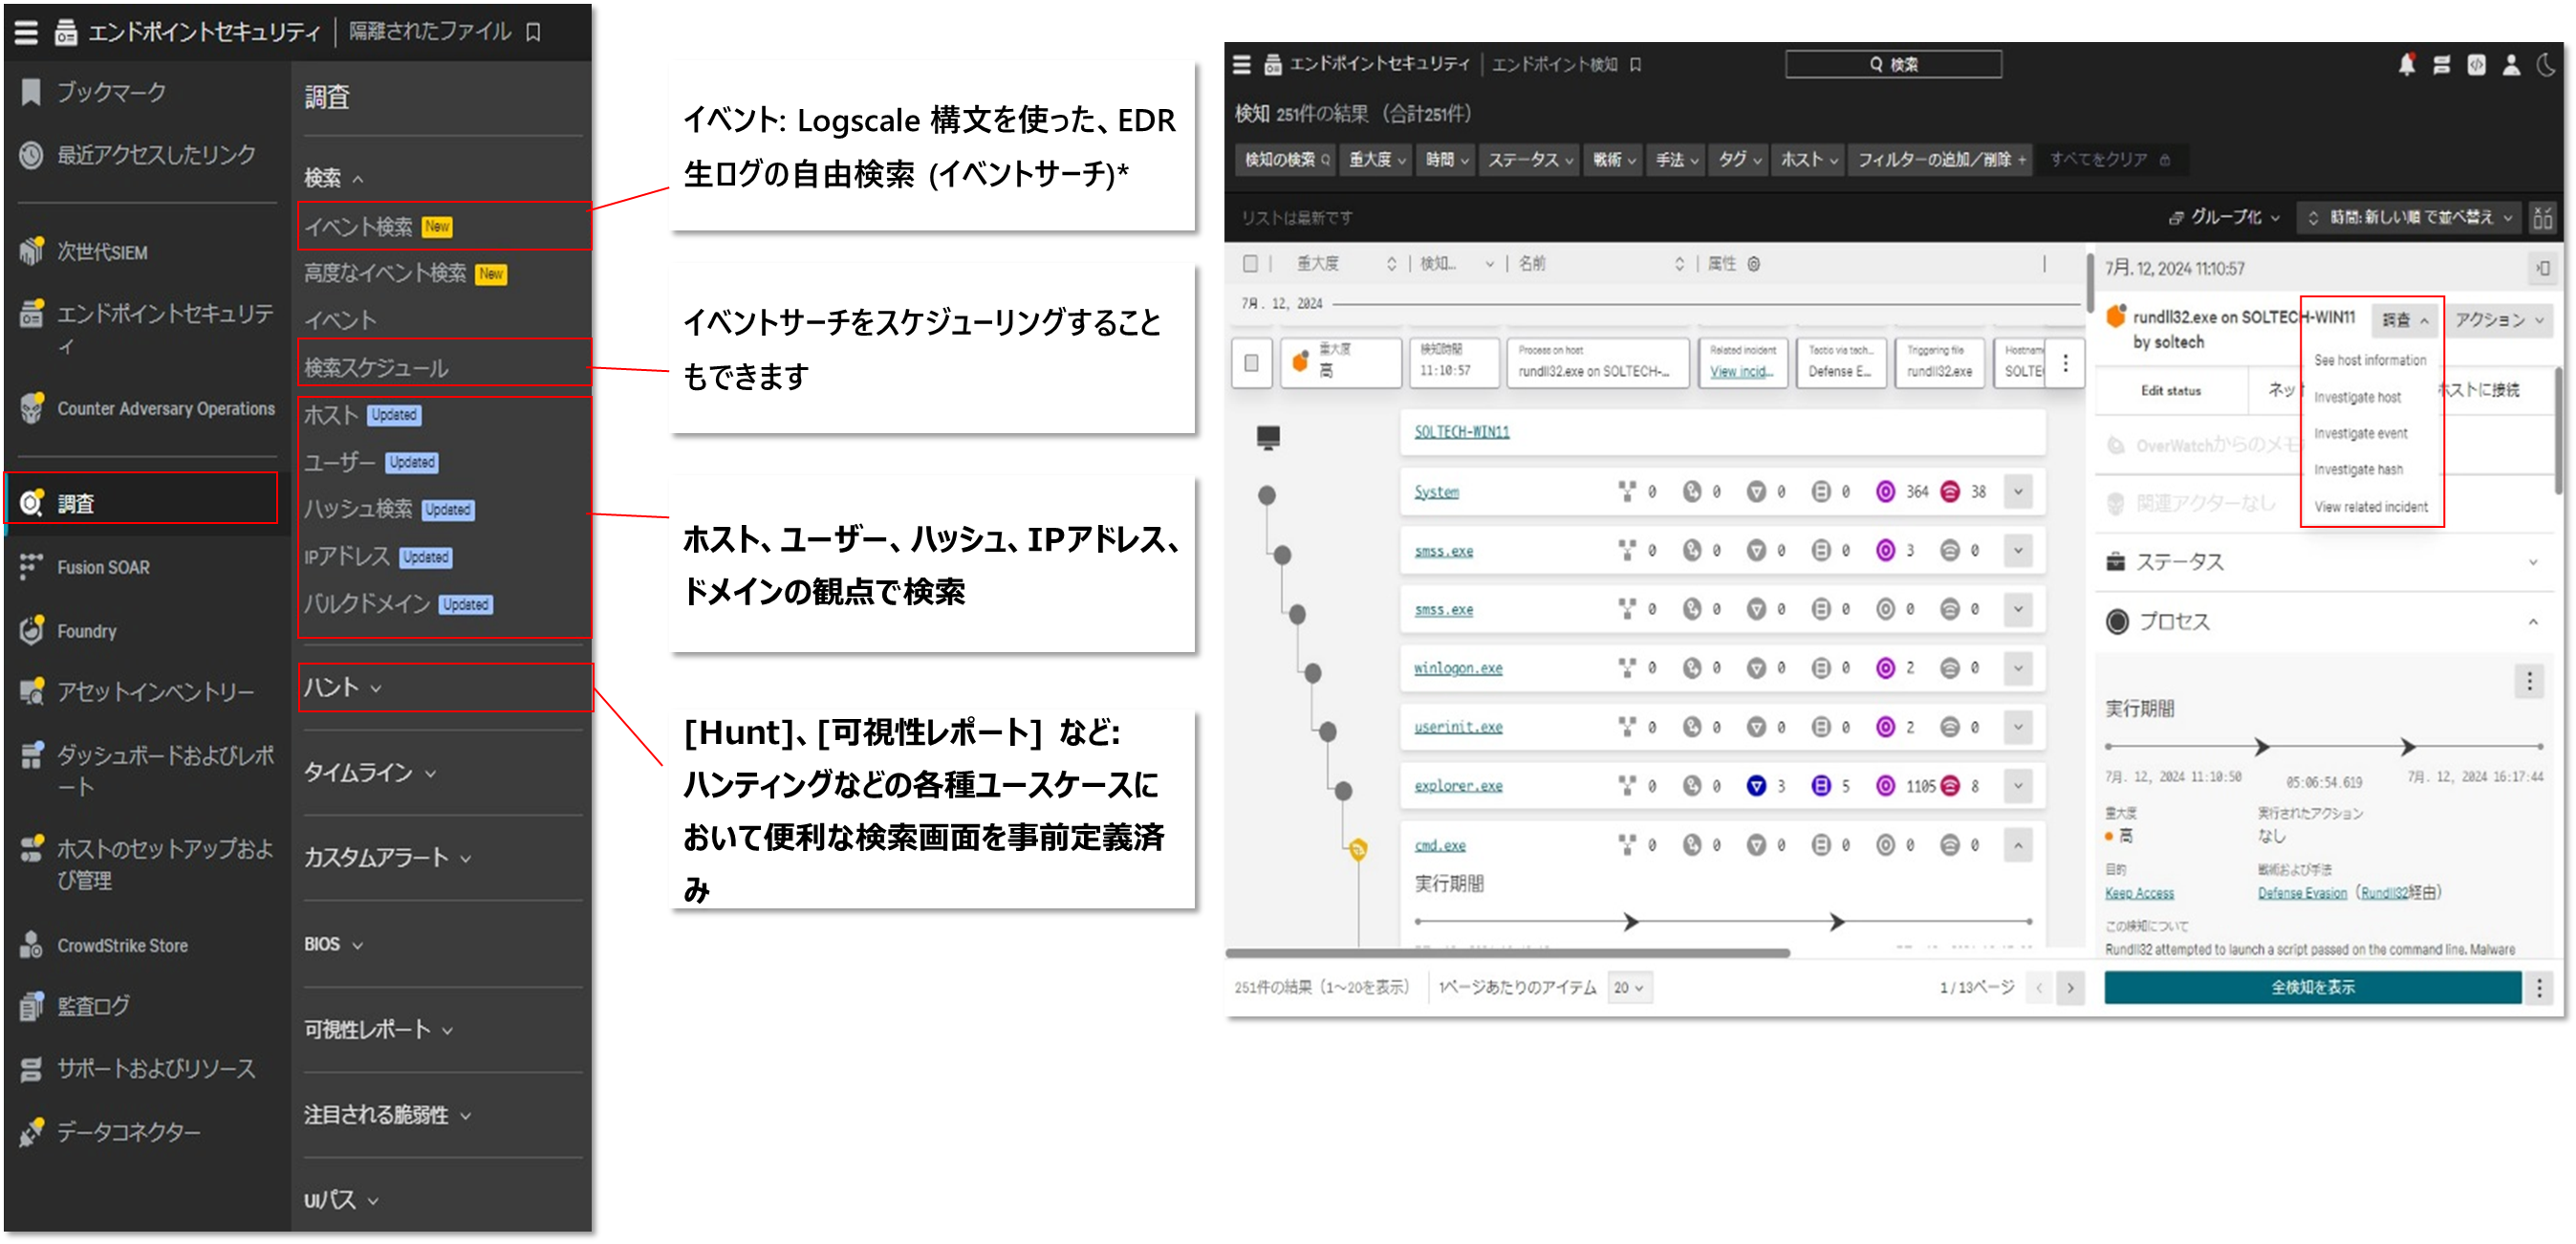Open winlogon.exe process link
The height and width of the screenshot is (1244, 2576).
[1458, 668]
